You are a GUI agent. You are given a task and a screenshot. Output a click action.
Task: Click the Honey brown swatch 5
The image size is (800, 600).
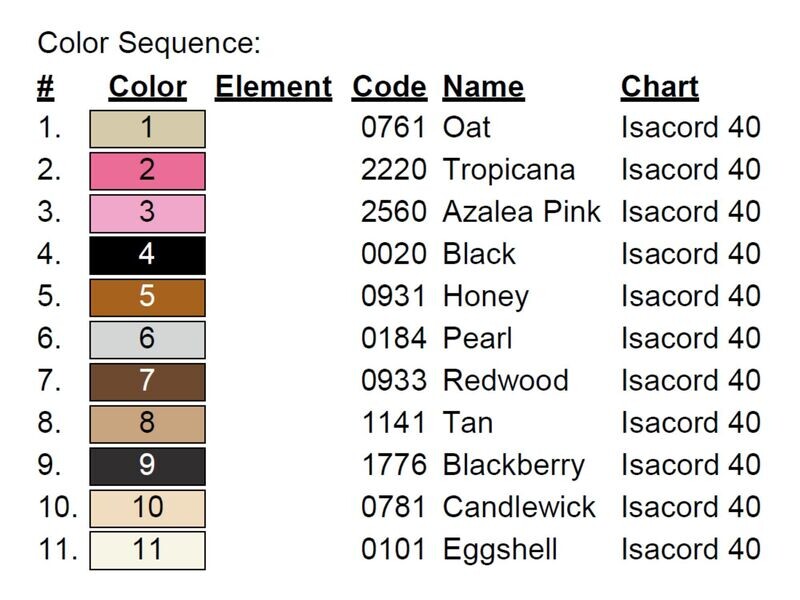pos(147,297)
